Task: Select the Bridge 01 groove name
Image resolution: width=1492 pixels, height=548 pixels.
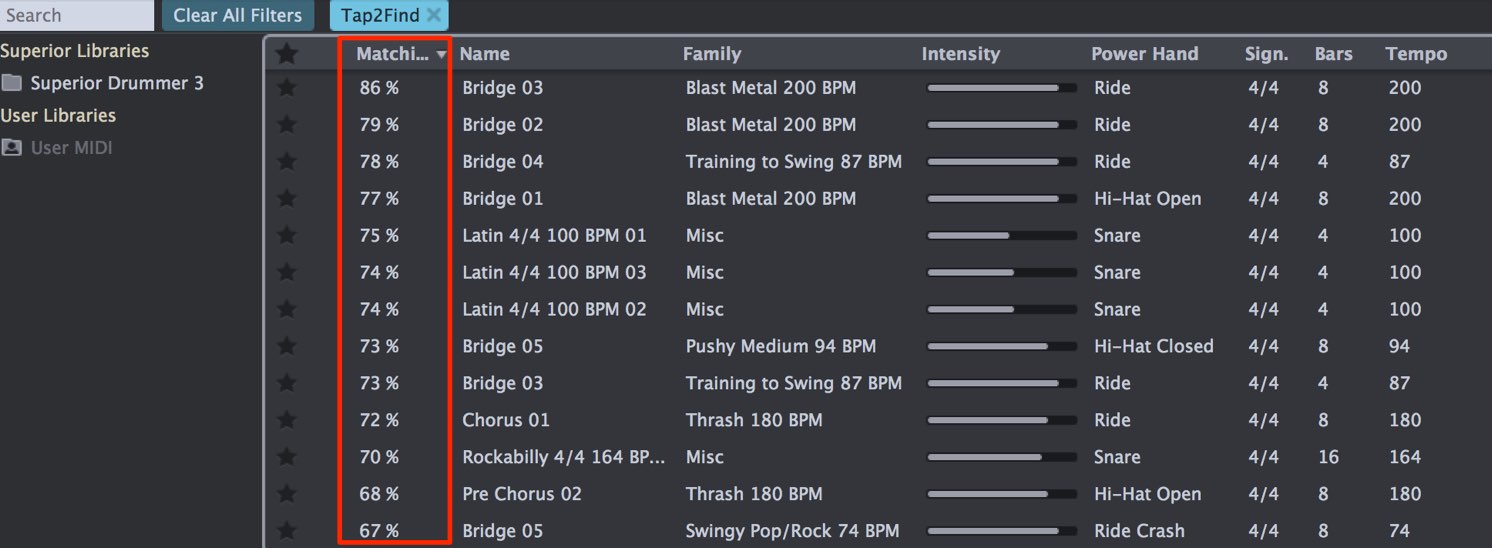Action: [x=503, y=199]
